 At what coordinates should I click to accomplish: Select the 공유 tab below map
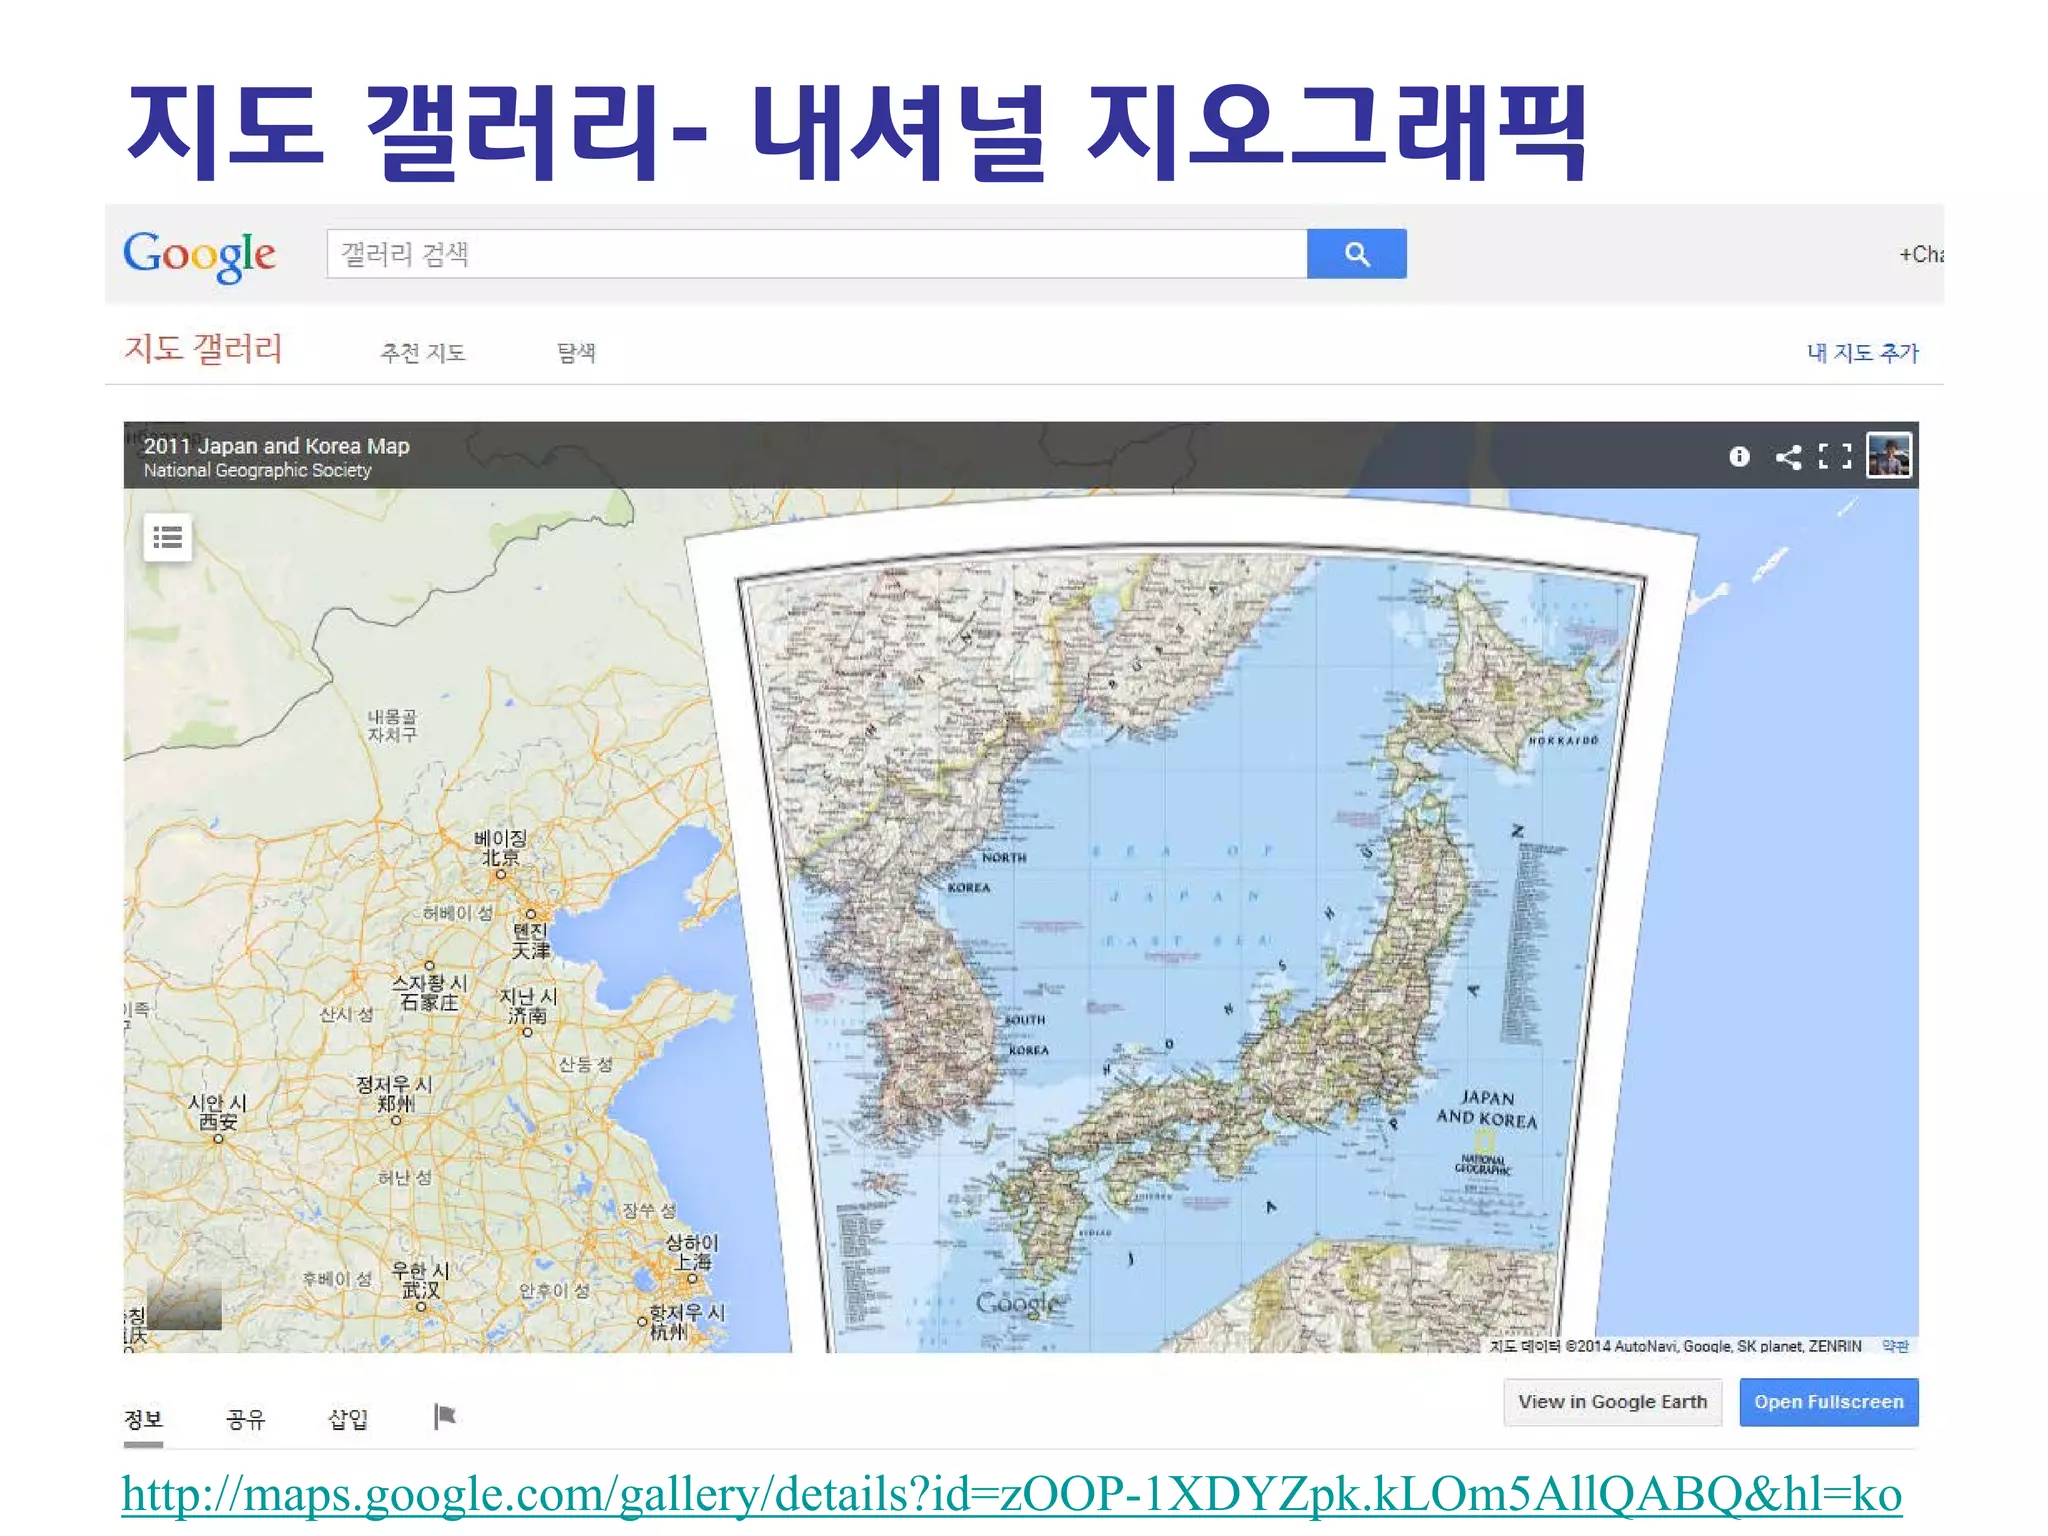click(245, 1418)
